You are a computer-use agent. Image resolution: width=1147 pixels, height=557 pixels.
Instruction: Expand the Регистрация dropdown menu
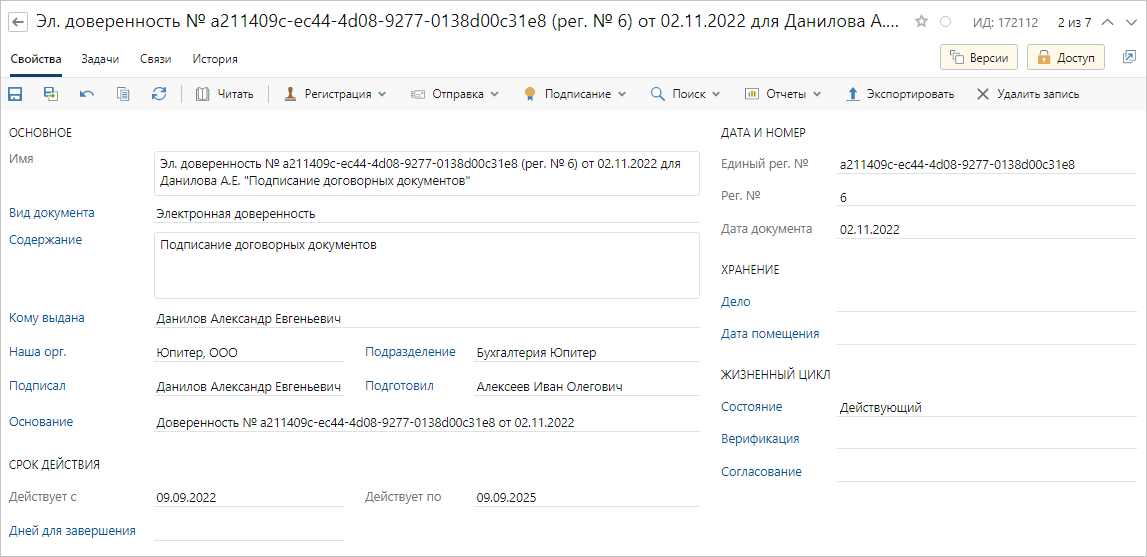[x=334, y=94]
